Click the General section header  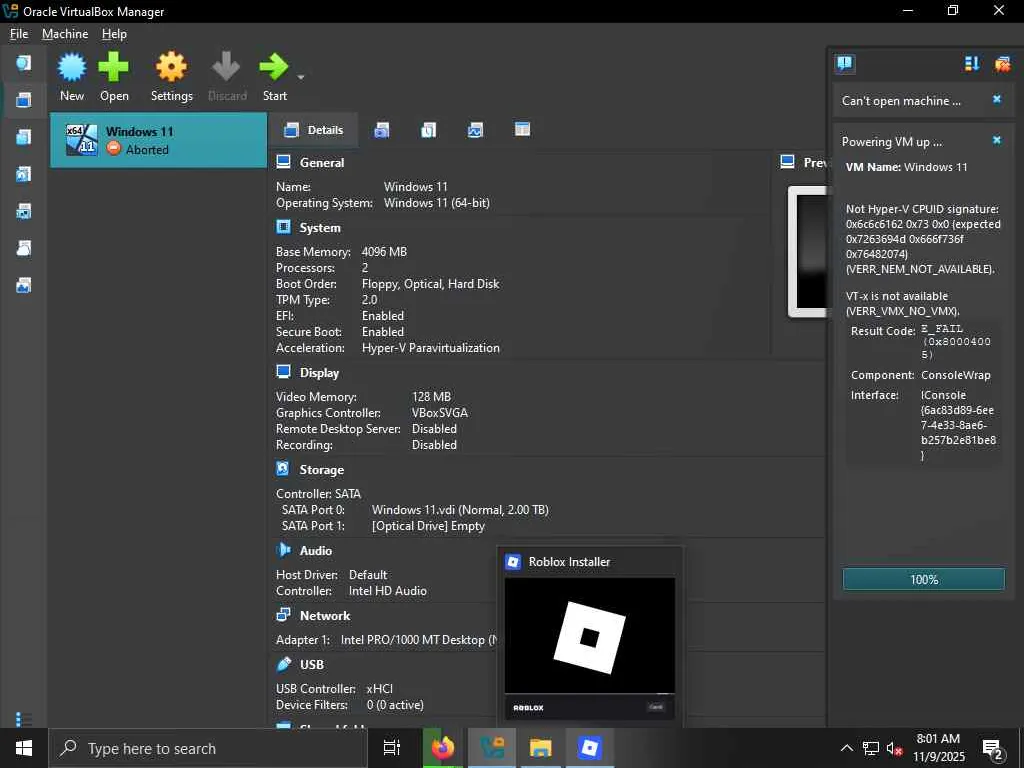point(321,163)
